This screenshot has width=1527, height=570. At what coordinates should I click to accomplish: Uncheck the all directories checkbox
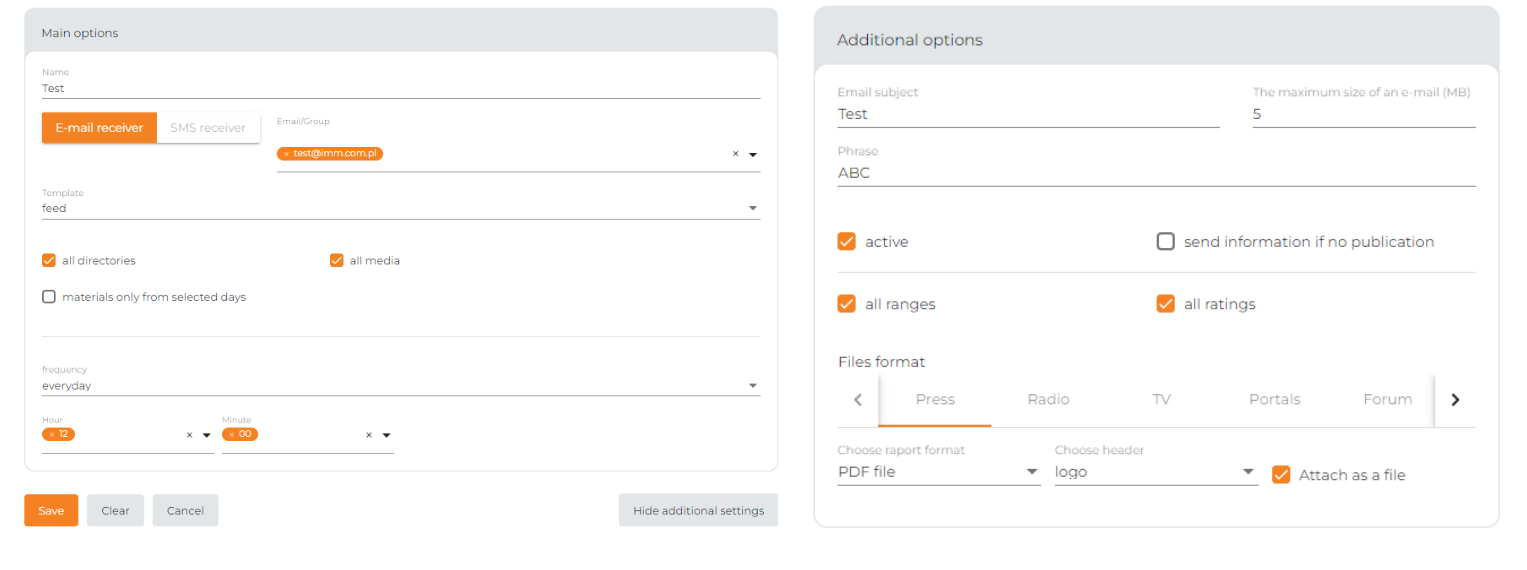[x=49, y=260]
